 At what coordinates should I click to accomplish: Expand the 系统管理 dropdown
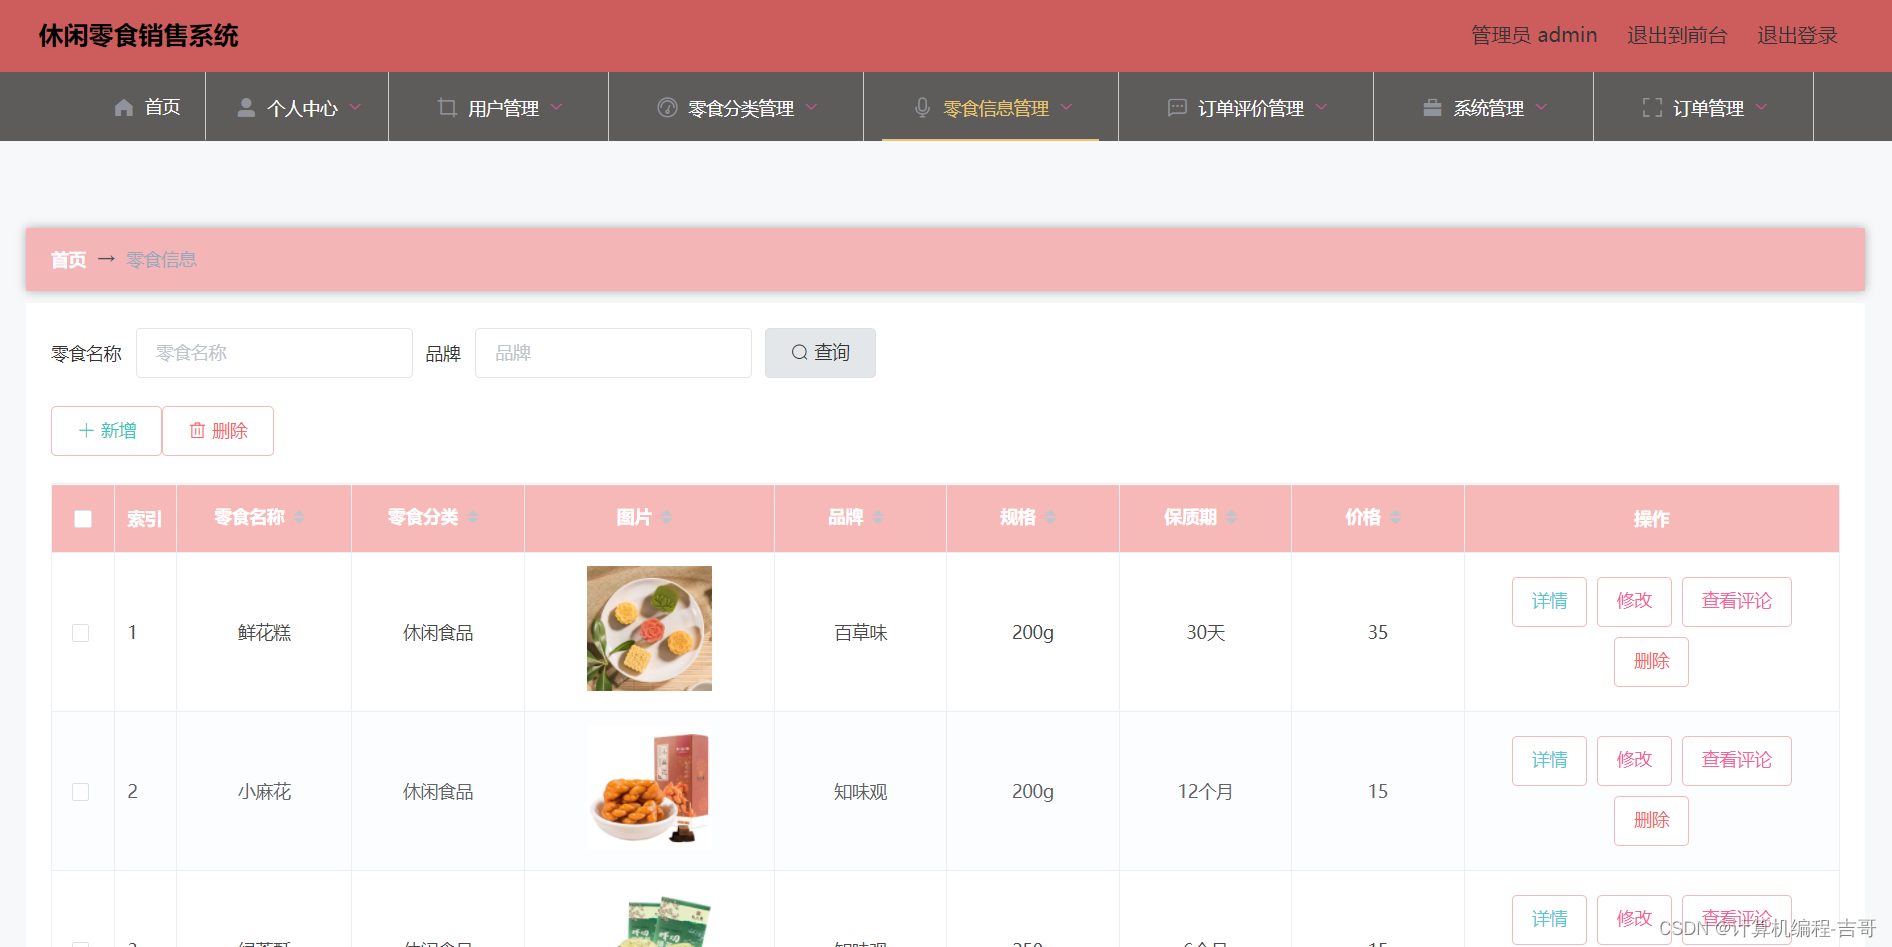coord(1490,107)
